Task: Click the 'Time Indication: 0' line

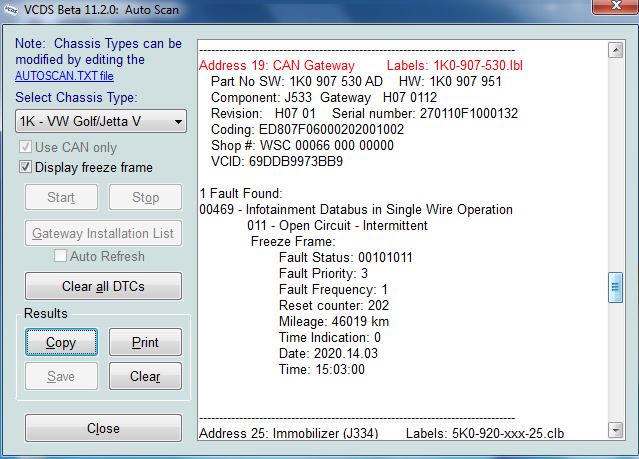Action: click(330, 338)
